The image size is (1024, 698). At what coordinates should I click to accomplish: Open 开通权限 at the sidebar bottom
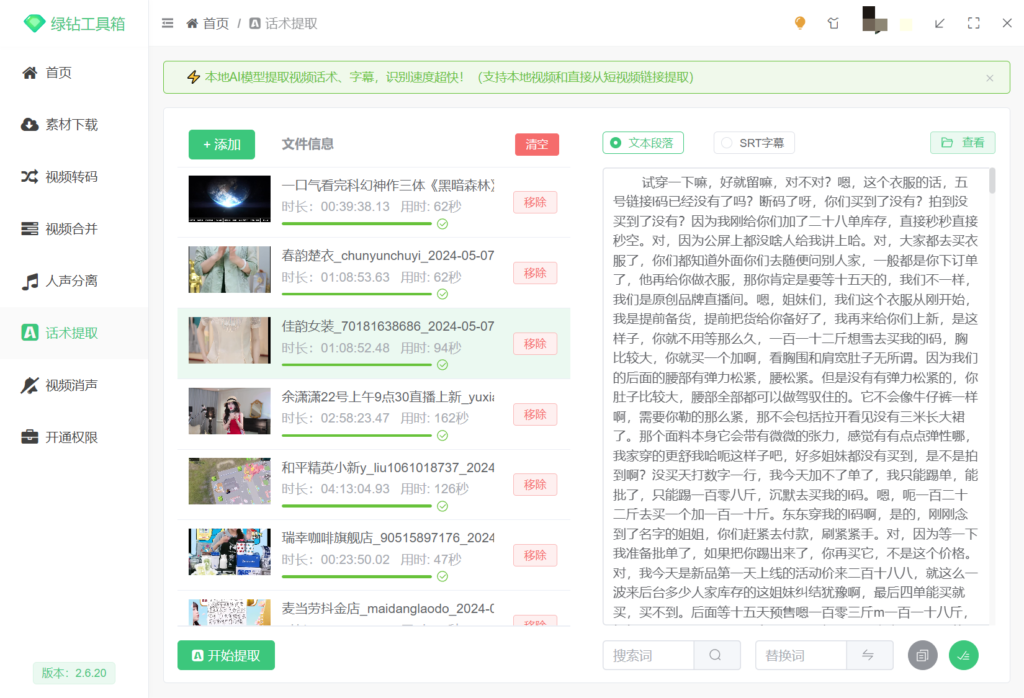pos(73,437)
